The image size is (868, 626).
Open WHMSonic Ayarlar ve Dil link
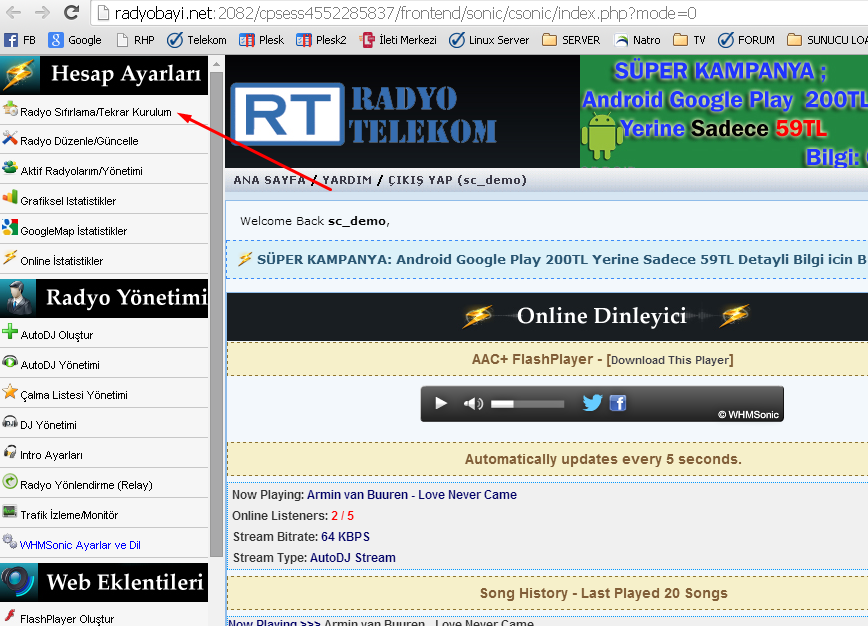pyautogui.click(x=80, y=545)
